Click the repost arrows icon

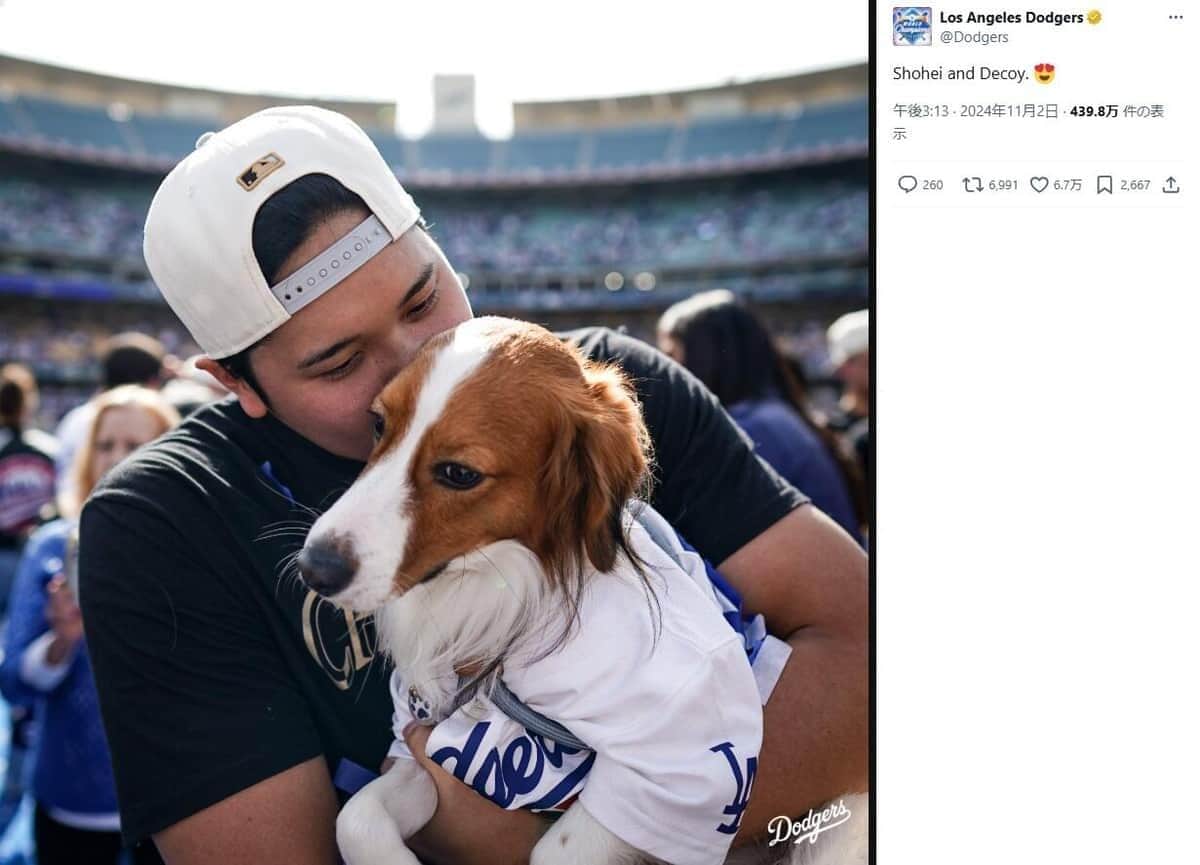(972, 185)
